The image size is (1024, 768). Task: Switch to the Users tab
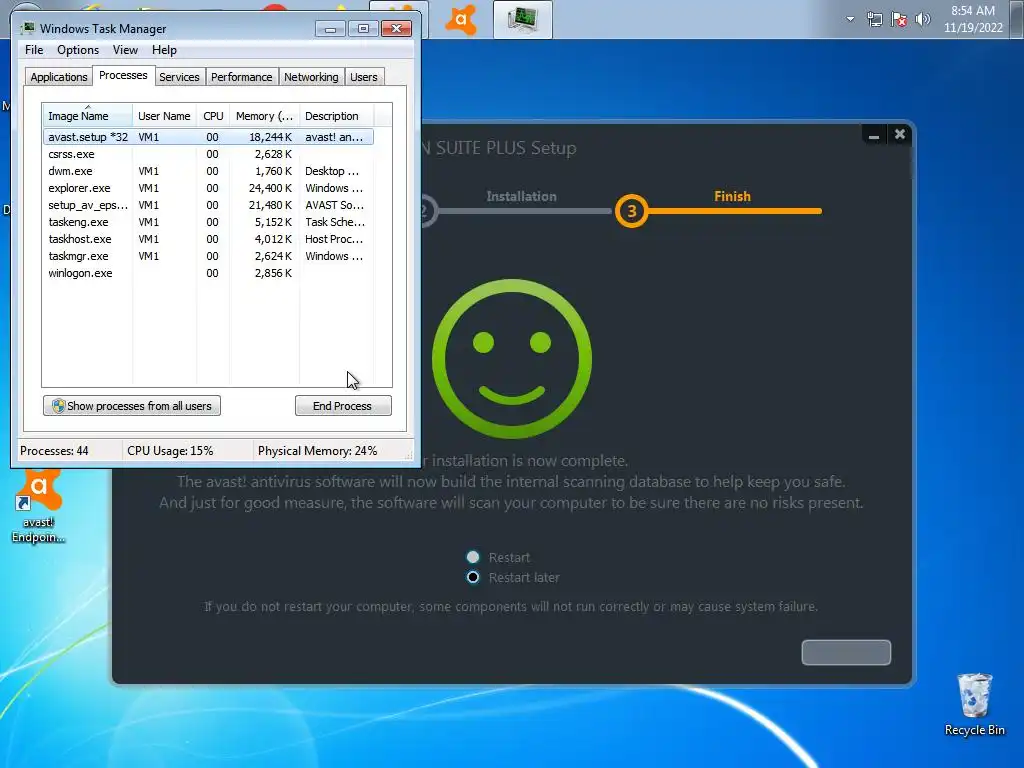coord(364,77)
